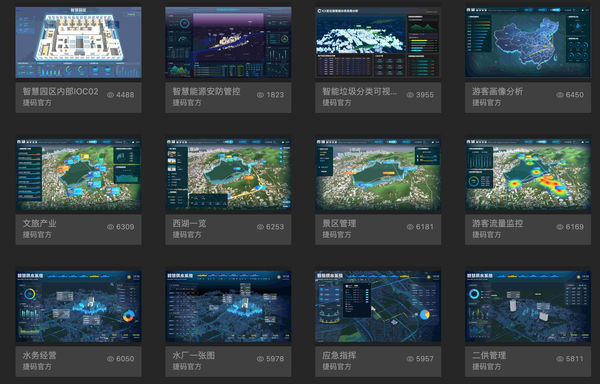The image size is (600, 384).
Task: Click the eye icon on 智慧能源安防管控 card
Action: (260, 95)
